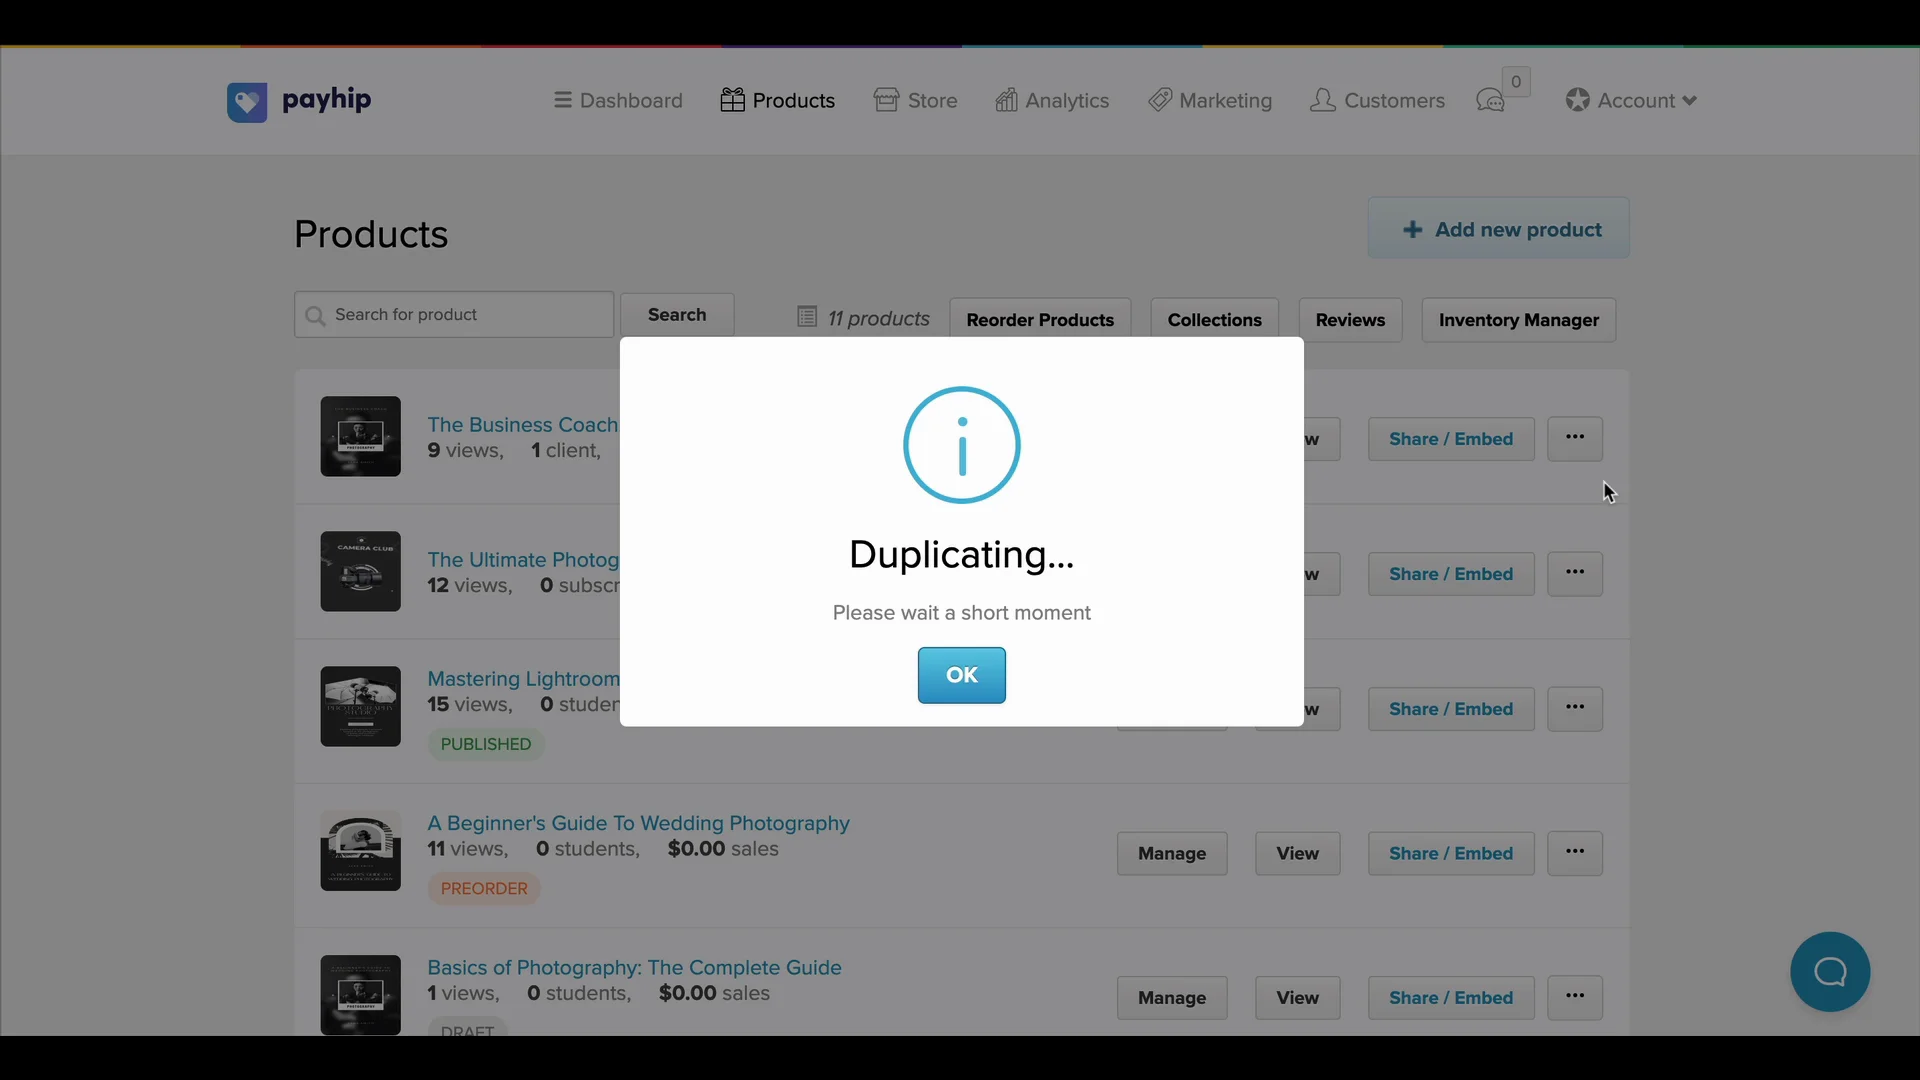Select Inventory Manager tab
Screen dimensions: 1920x1080
click(1519, 320)
